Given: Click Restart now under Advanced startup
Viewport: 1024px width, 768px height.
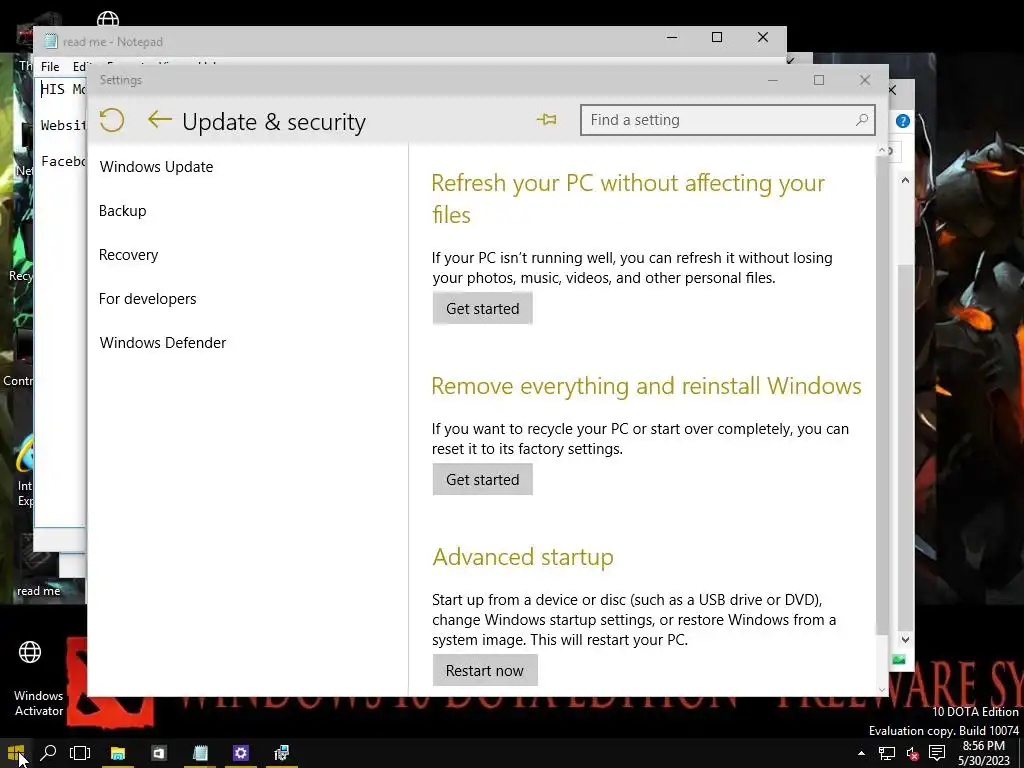Looking at the screenshot, I should click(485, 670).
